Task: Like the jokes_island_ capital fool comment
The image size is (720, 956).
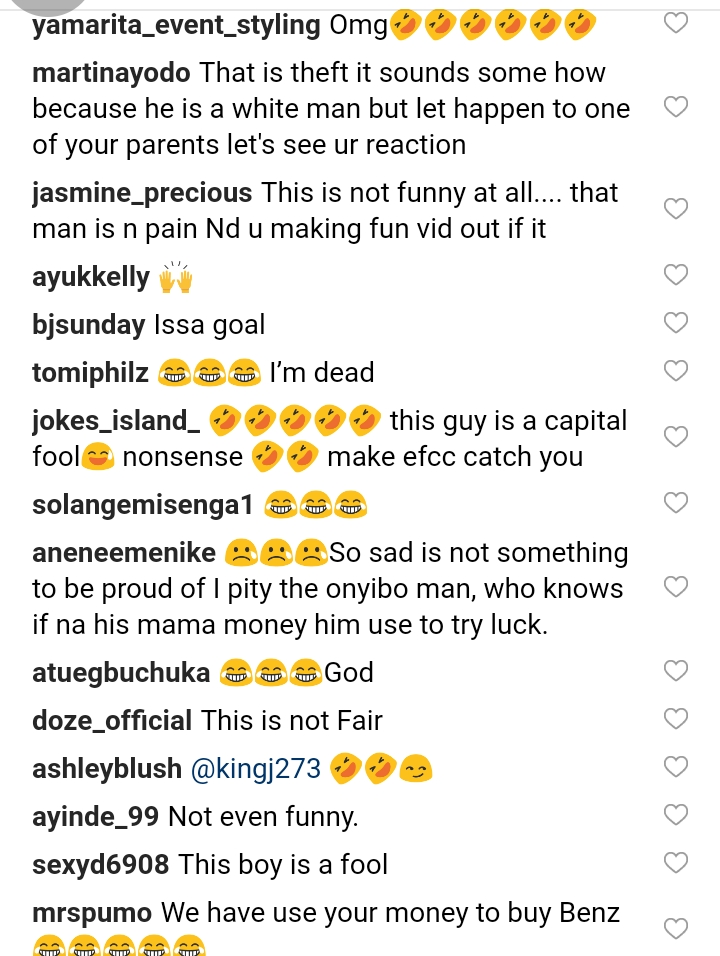Action: pos(677,437)
